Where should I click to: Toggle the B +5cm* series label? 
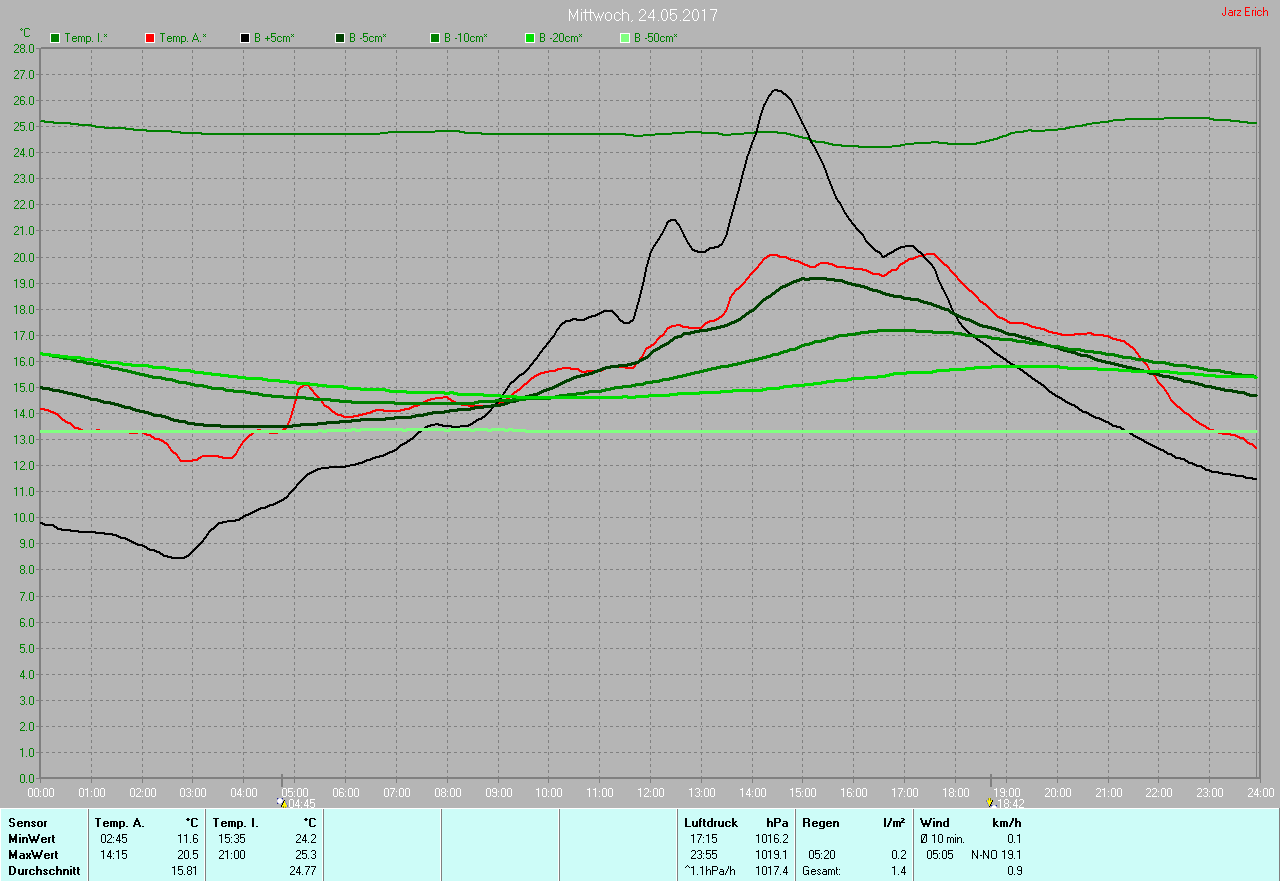point(274,38)
